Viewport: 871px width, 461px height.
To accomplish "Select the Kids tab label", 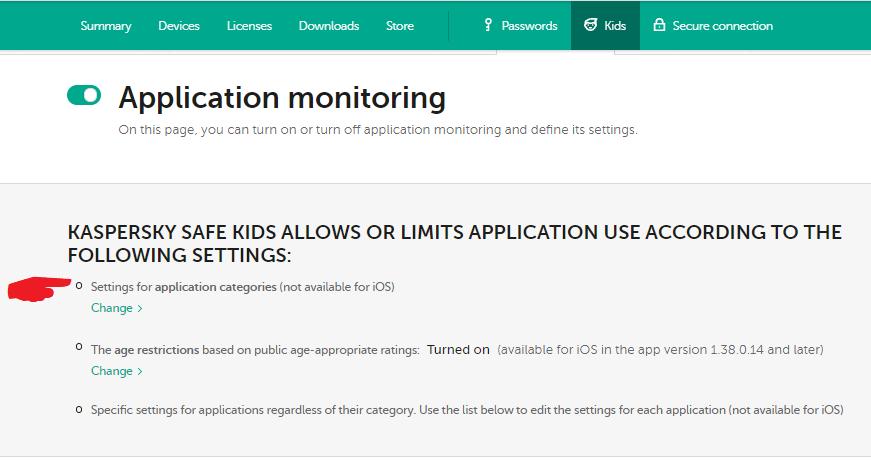I will pyautogui.click(x=615, y=26).
